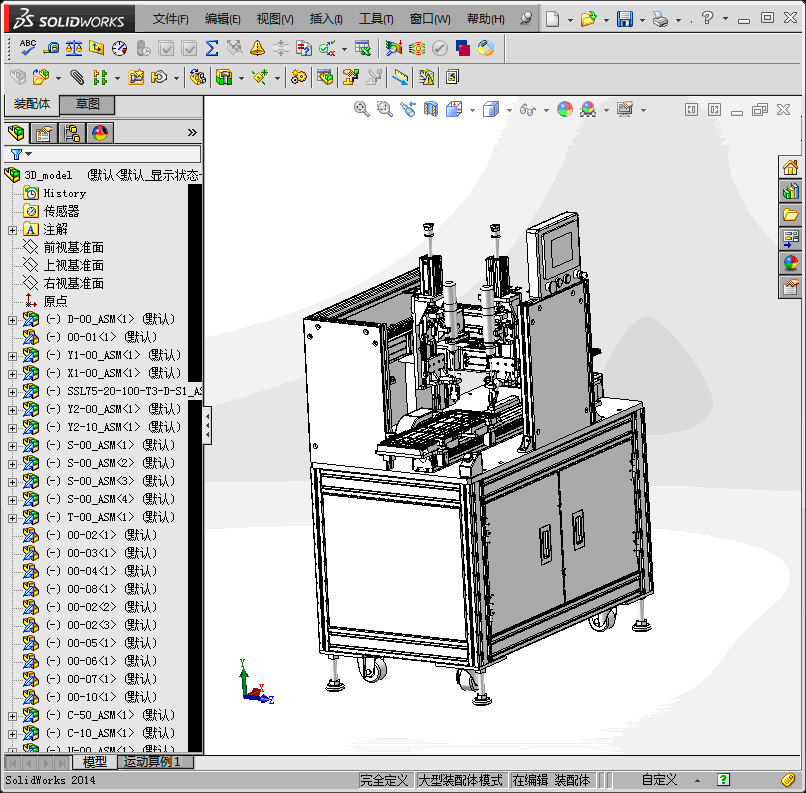
Task: Expand the 注解 annotations folder
Action: point(12,230)
